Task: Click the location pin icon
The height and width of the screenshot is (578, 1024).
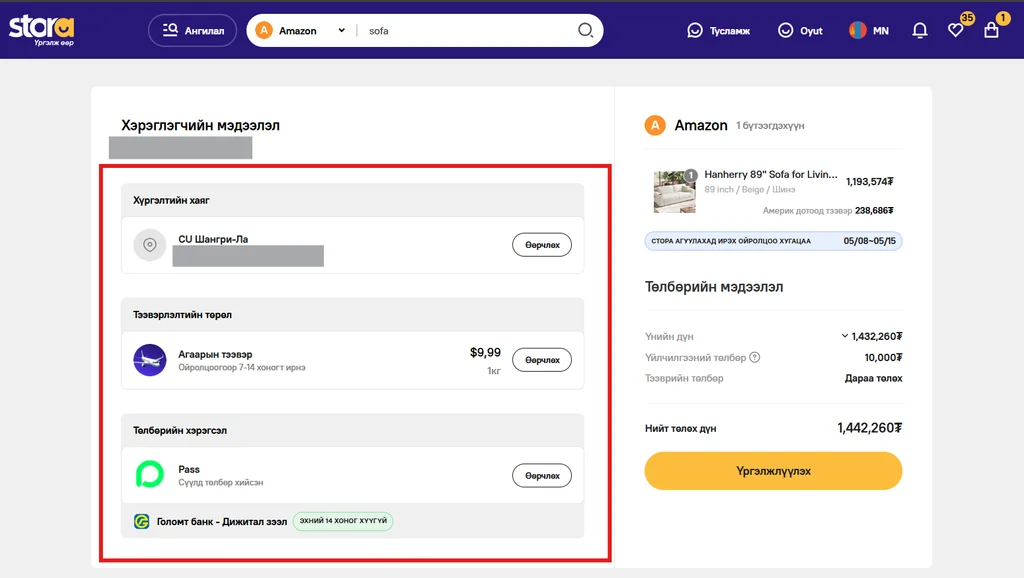Action: pos(150,245)
